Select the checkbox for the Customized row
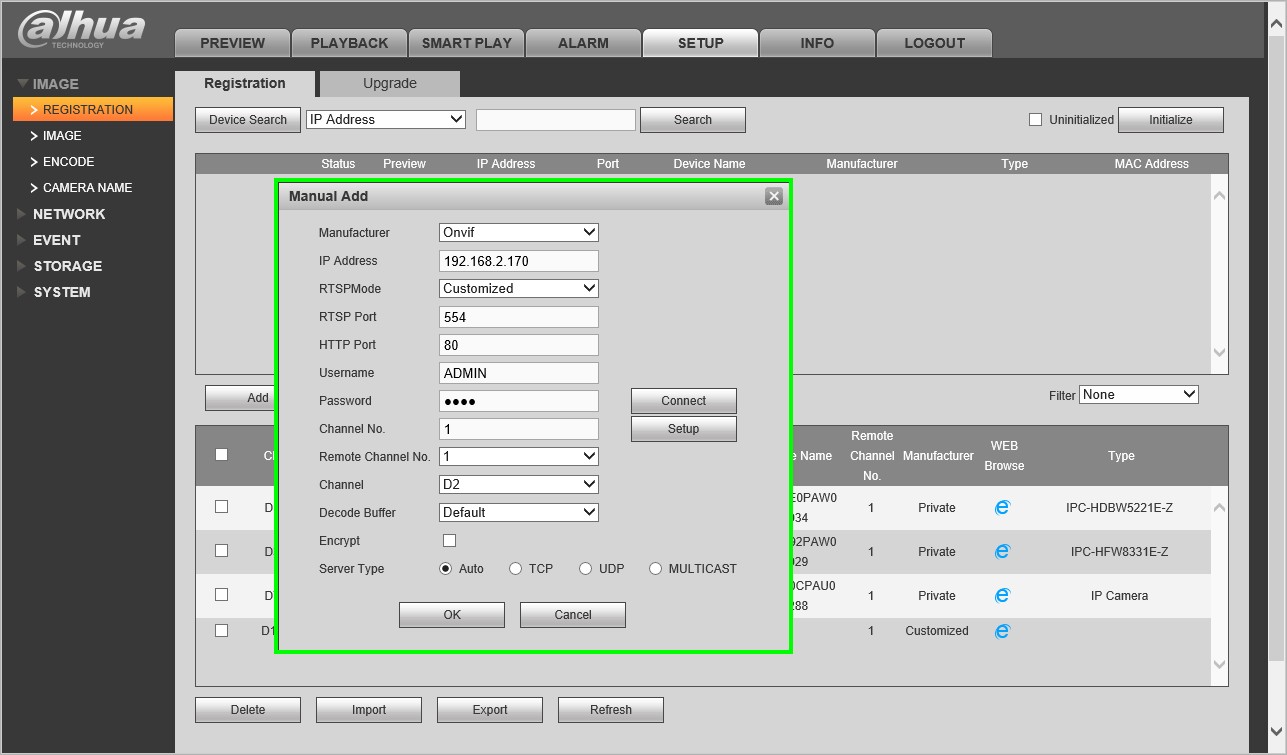This screenshot has width=1287, height=755. (x=221, y=630)
